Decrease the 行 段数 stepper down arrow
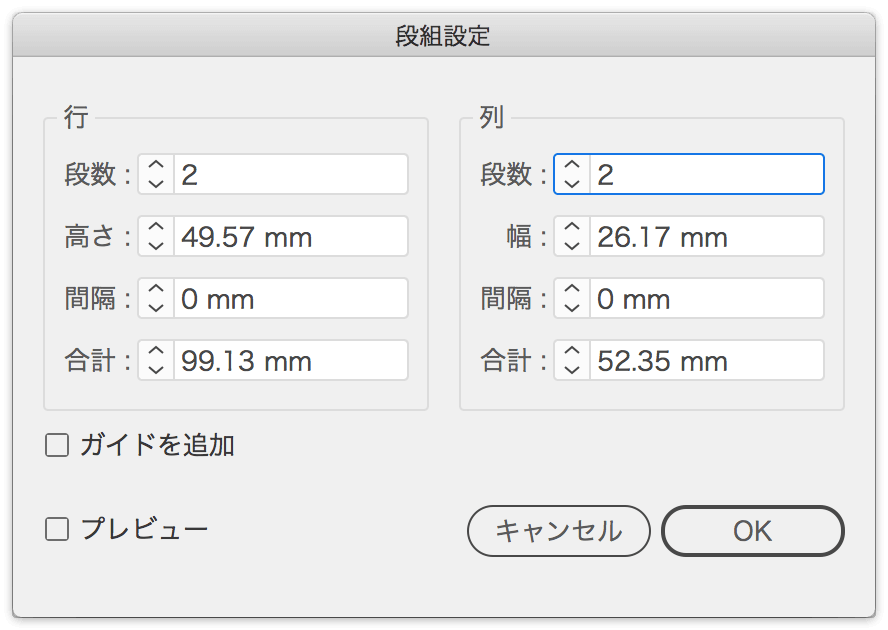 point(156,184)
